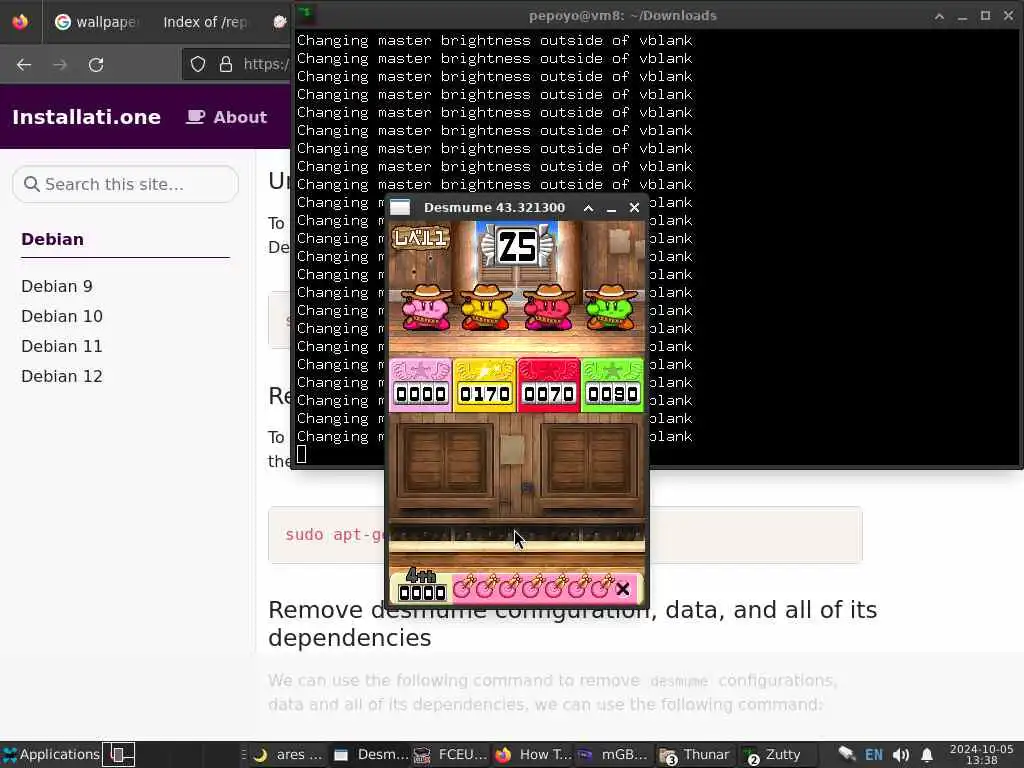Switch to the ares taskbar window
This screenshot has width=1024, height=768.
[x=288, y=754]
